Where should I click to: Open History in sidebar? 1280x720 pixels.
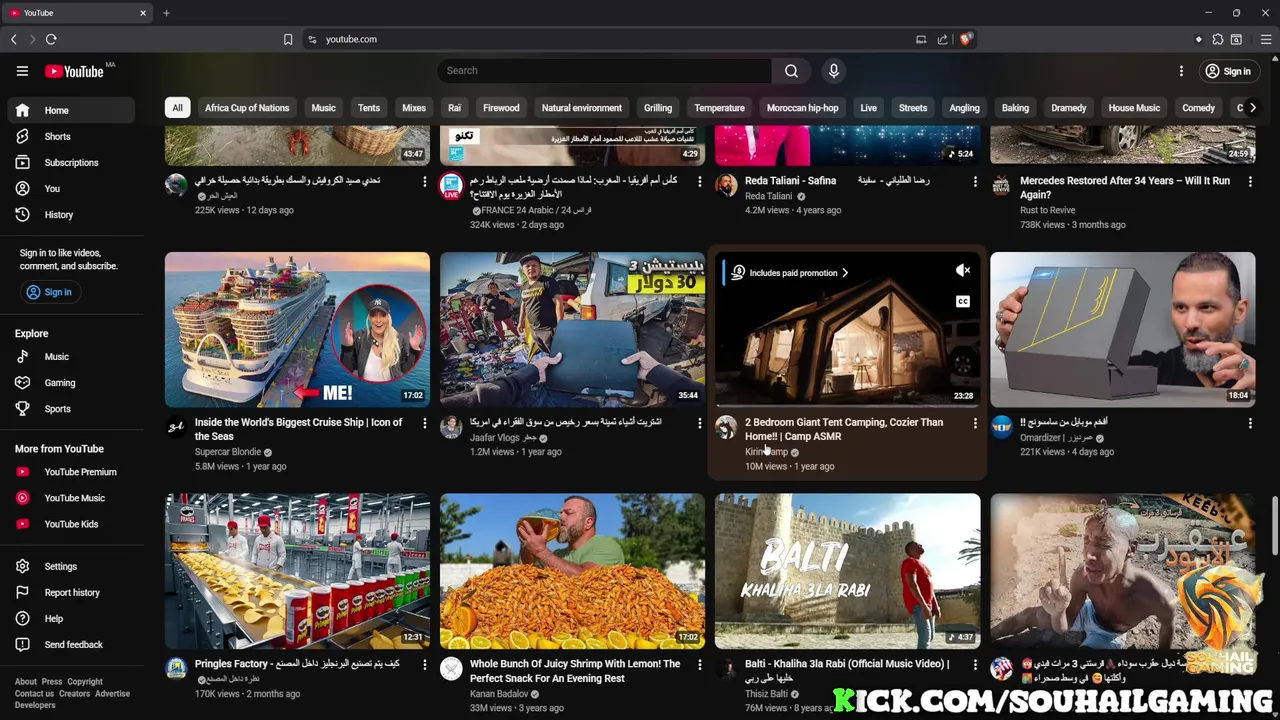(71, 214)
